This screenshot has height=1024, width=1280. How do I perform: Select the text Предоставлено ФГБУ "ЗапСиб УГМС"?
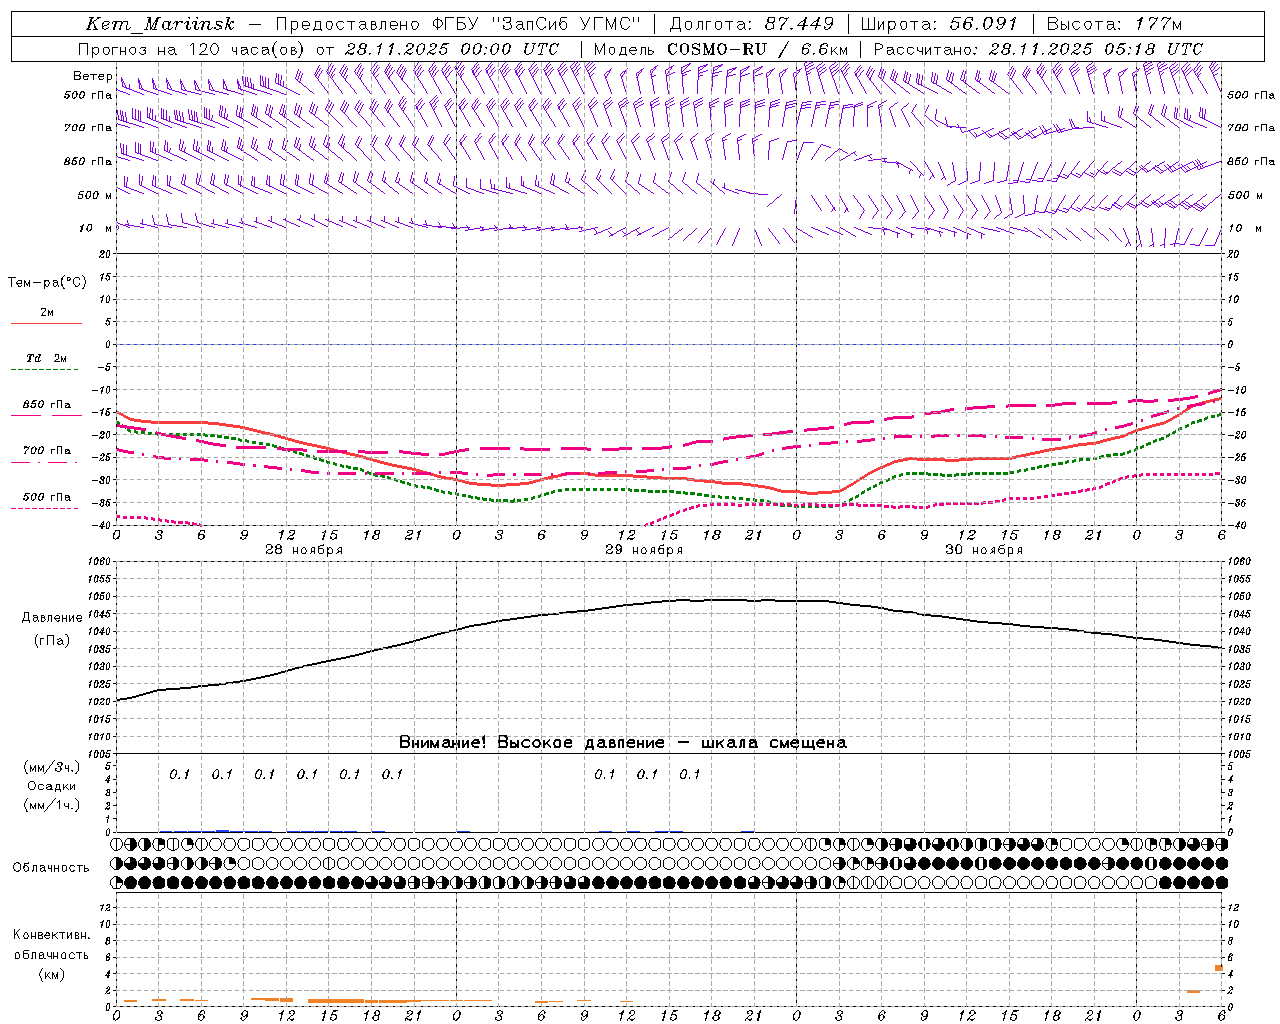[x=457, y=24]
